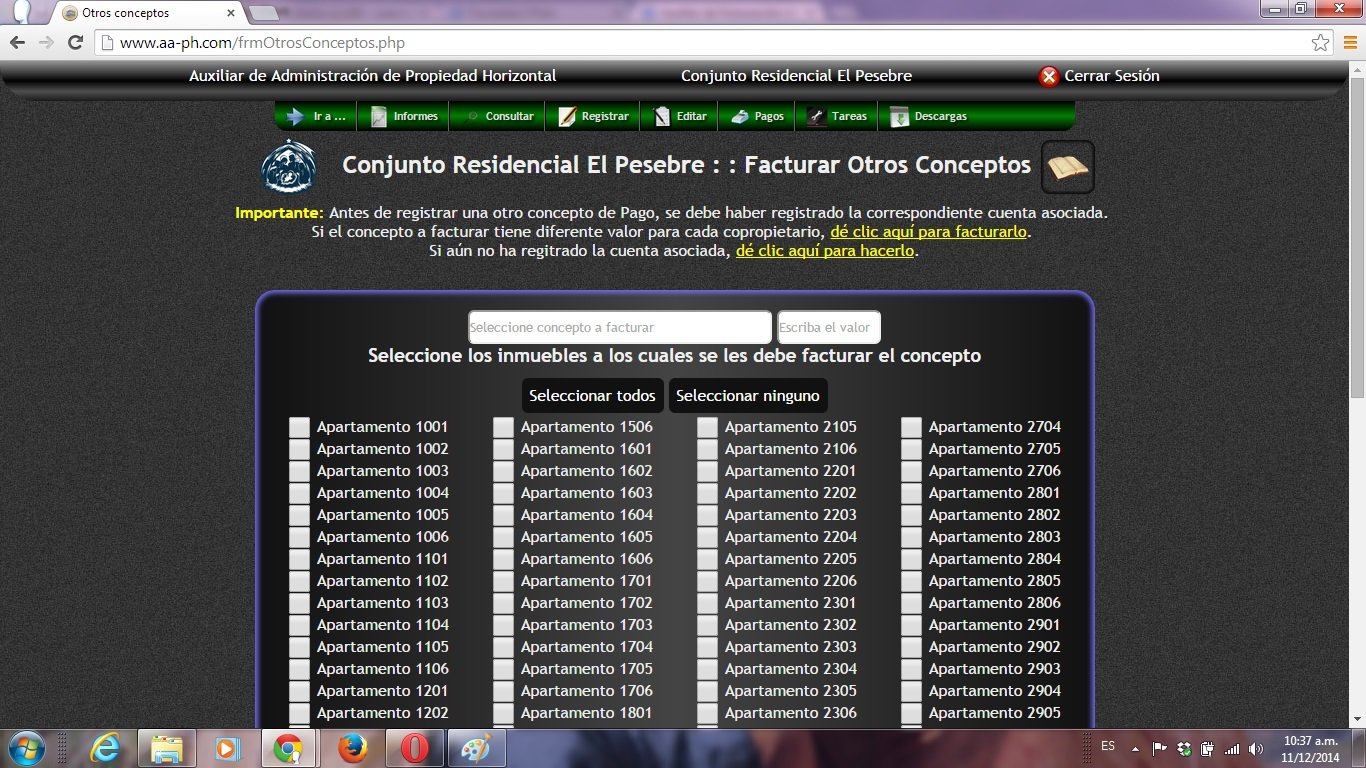
Task: Click the open book help icon
Action: point(1067,167)
